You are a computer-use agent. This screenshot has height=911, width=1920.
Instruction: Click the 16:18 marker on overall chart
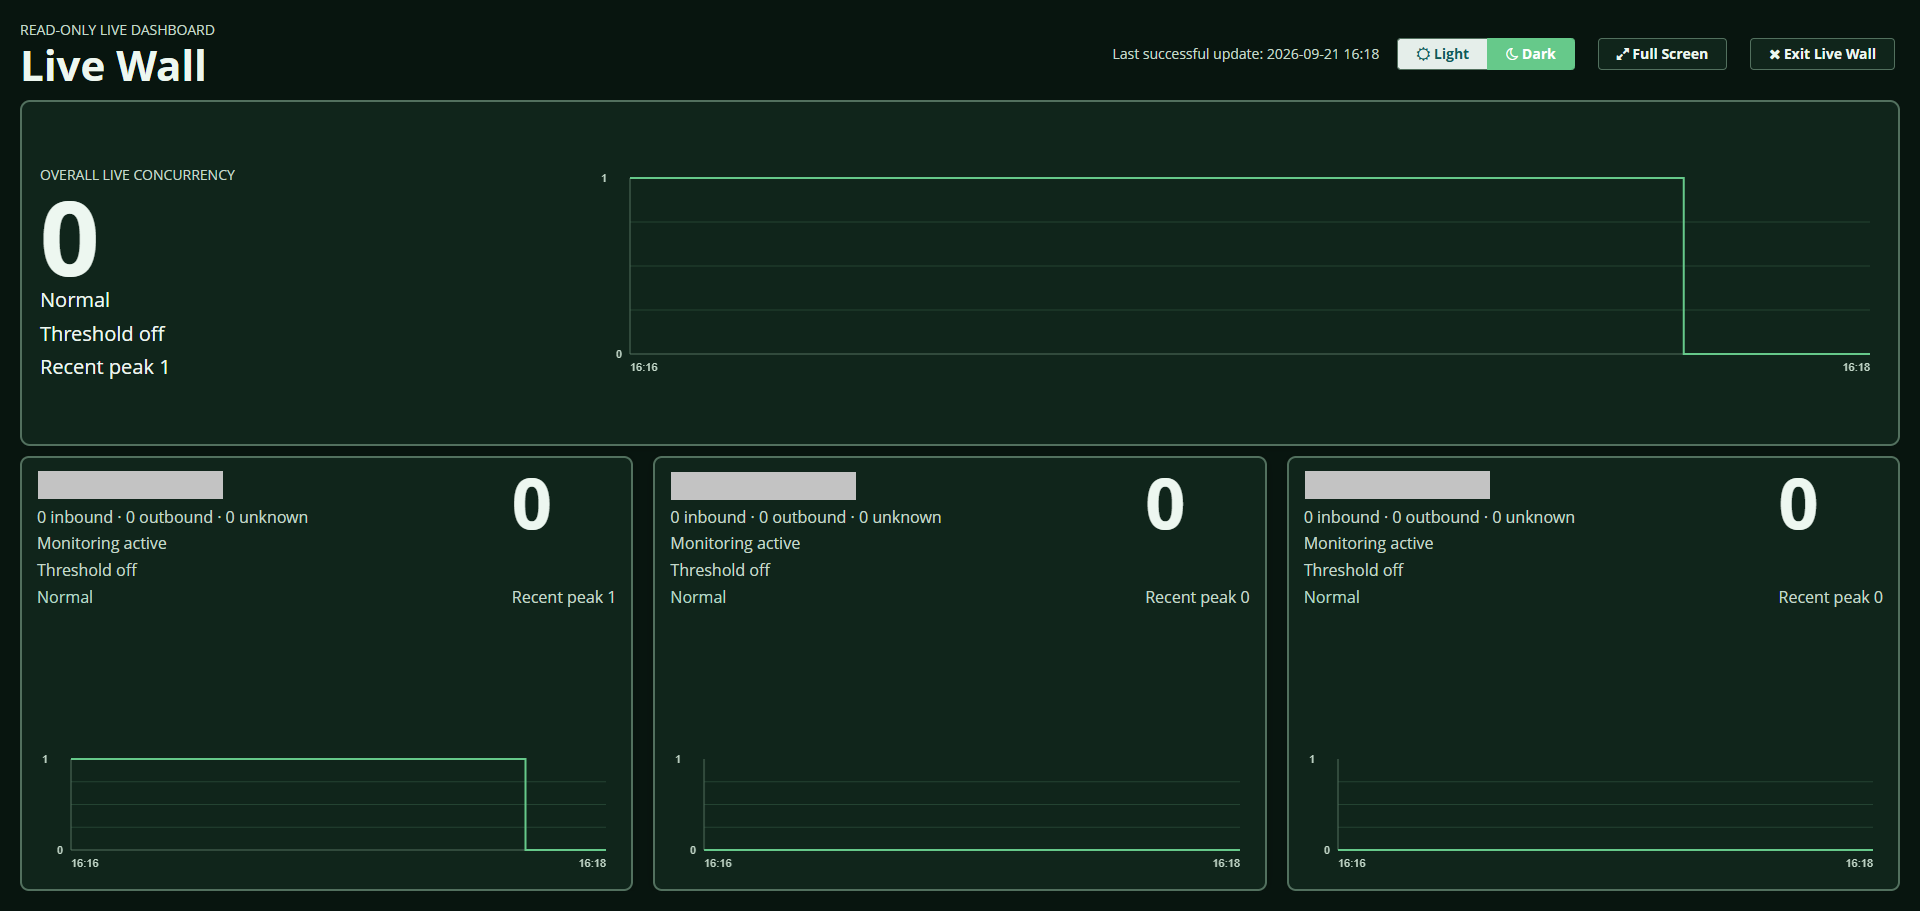point(1856,367)
